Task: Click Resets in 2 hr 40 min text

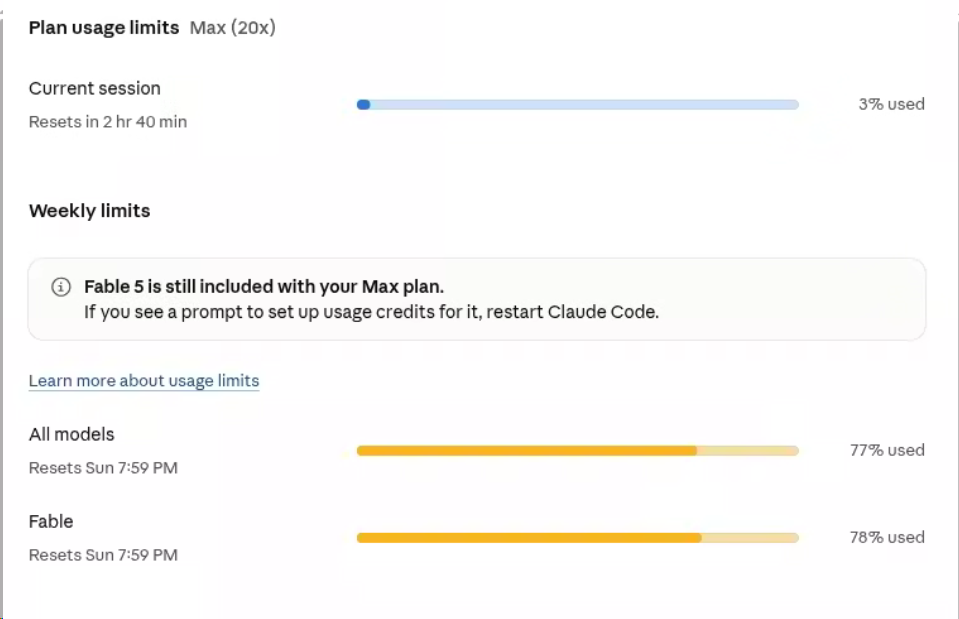Action: coord(108,122)
